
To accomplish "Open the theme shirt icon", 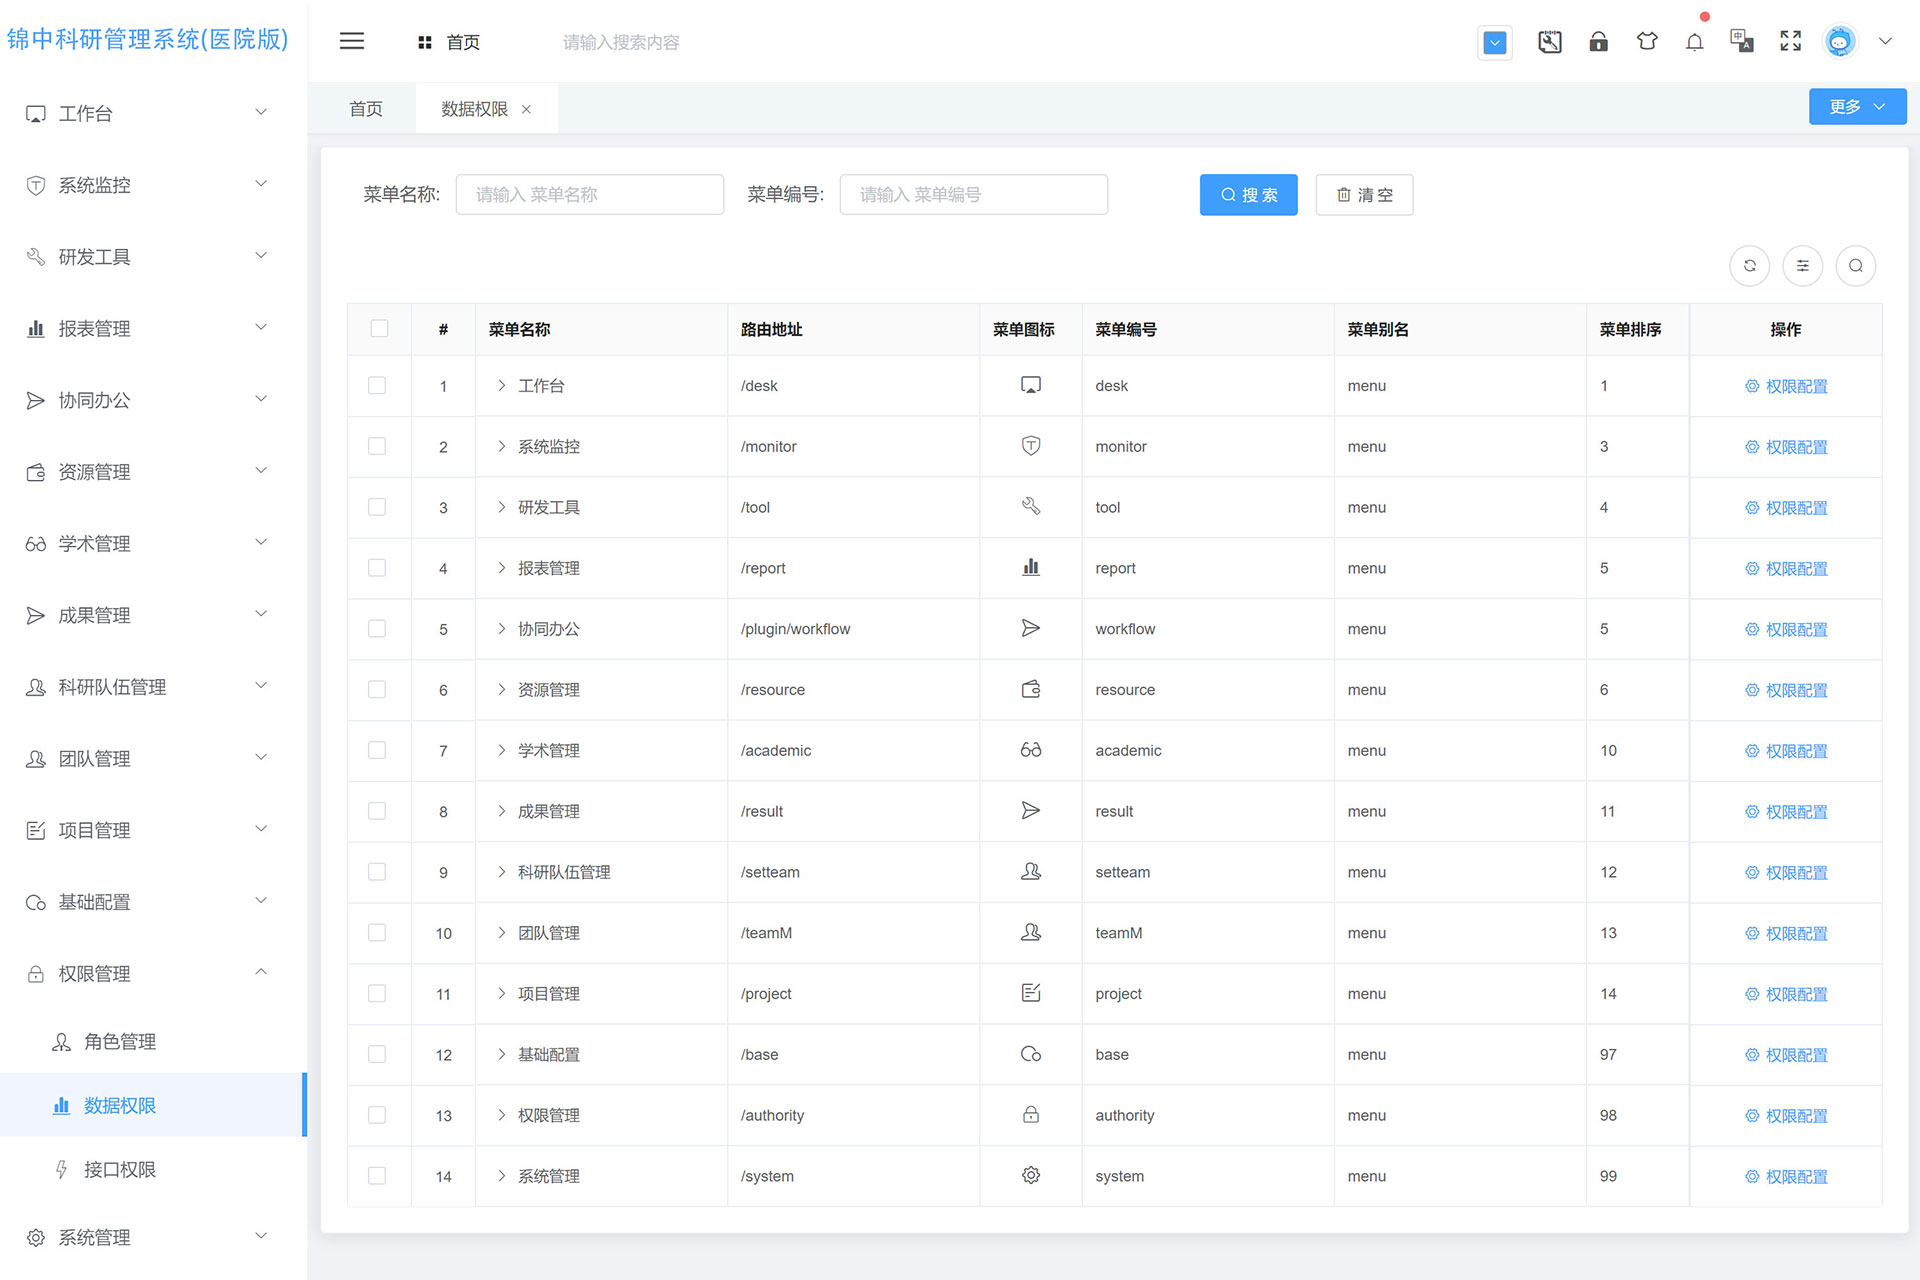I will click(x=1646, y=42).
